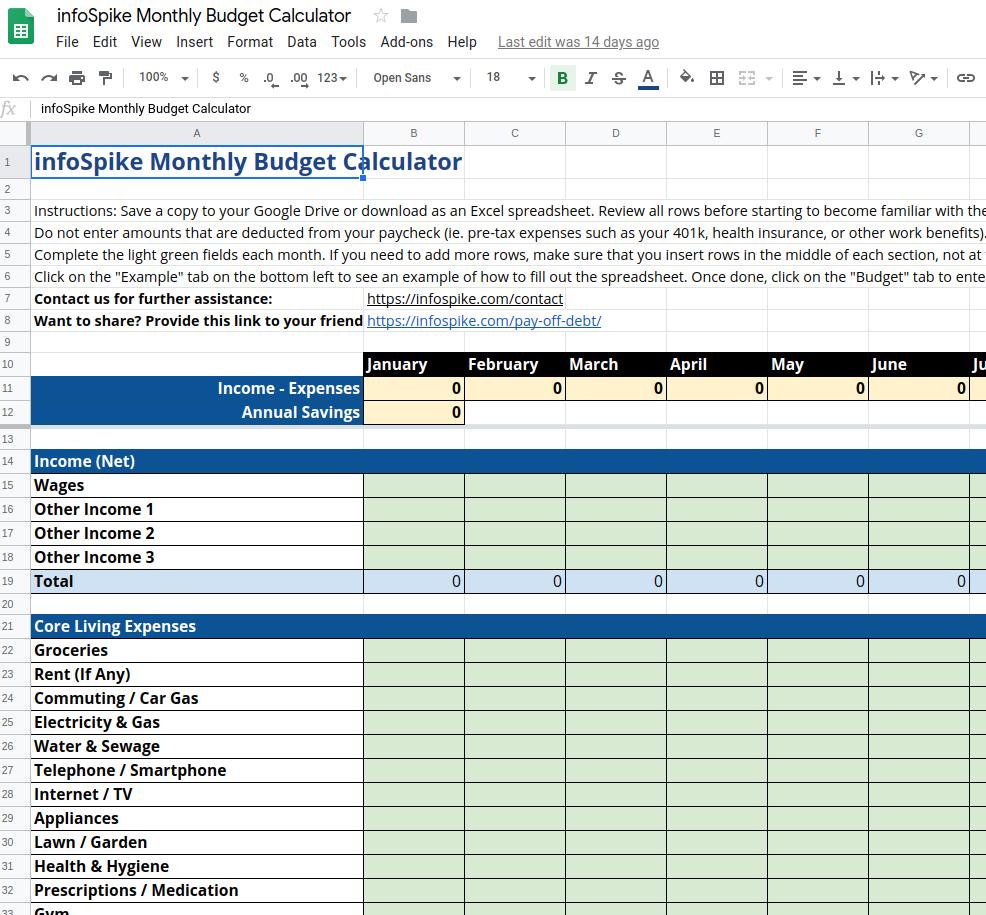Select the 'Telephone / Smartphone' cell

[x=197, y=770]
